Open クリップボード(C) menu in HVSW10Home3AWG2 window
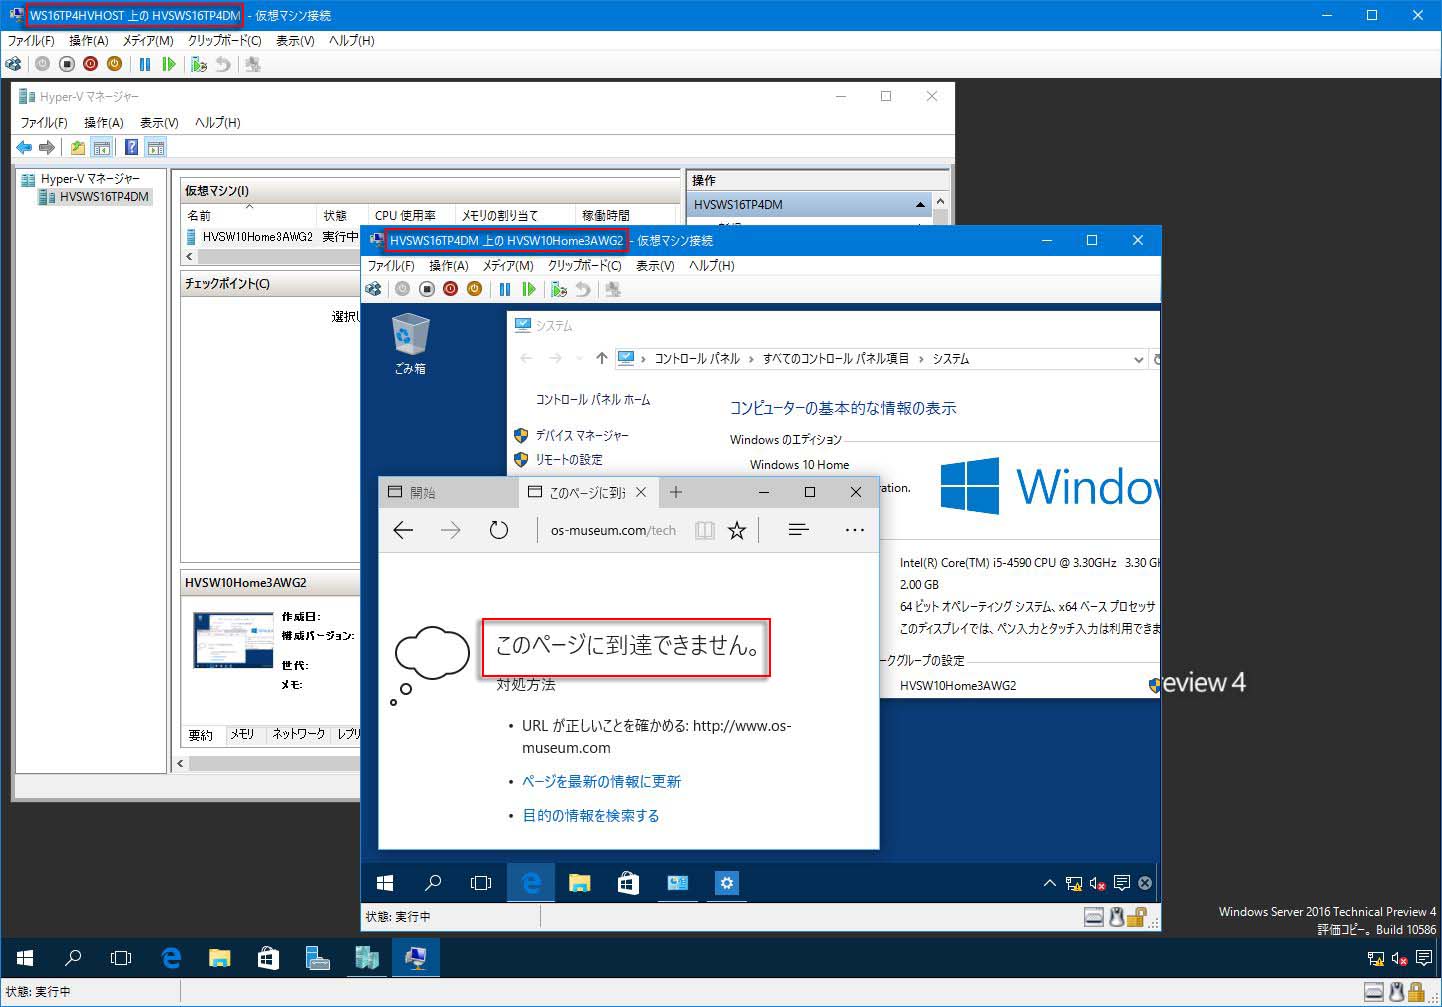The height and width of the screenshot is (1007, 1442). click(x=584, y=266)
